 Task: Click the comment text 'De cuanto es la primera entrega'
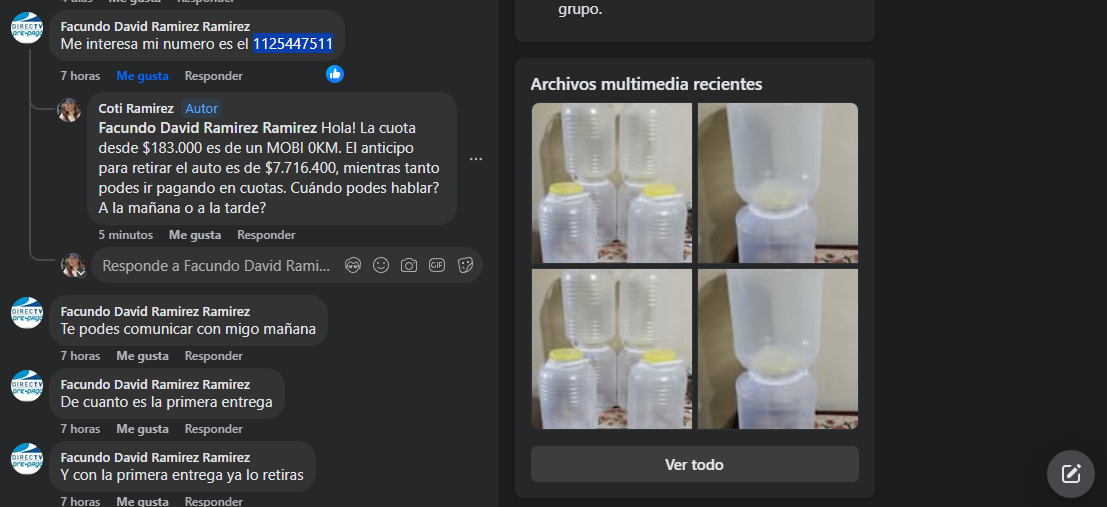pos(167,402)
